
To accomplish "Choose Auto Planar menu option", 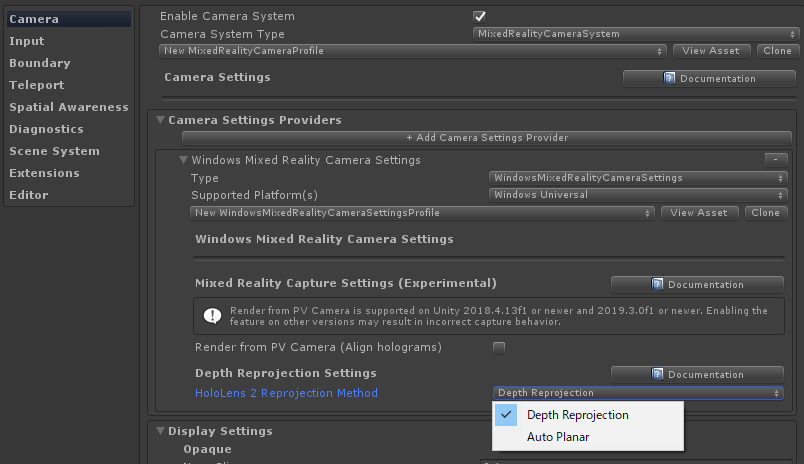I will pyautogui.click(x=588, y=437).
